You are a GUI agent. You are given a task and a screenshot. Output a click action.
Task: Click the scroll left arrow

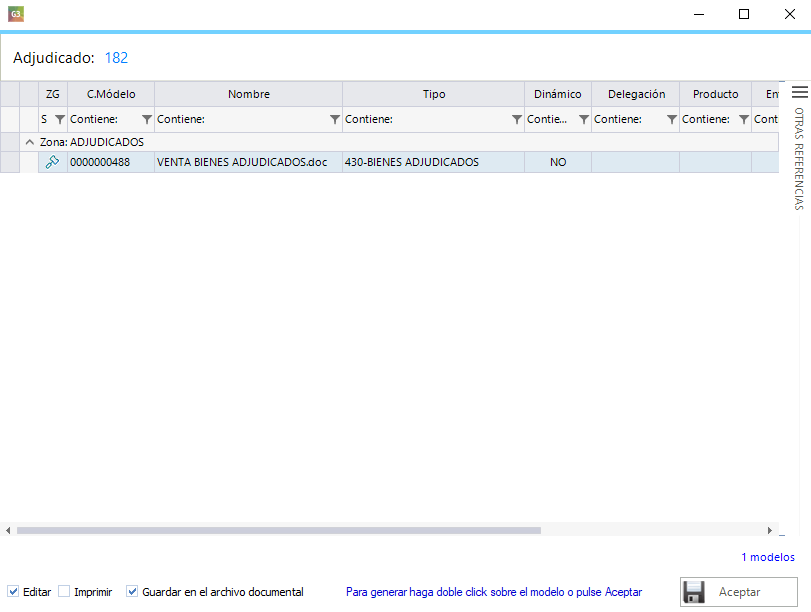(x=8, y=530)
